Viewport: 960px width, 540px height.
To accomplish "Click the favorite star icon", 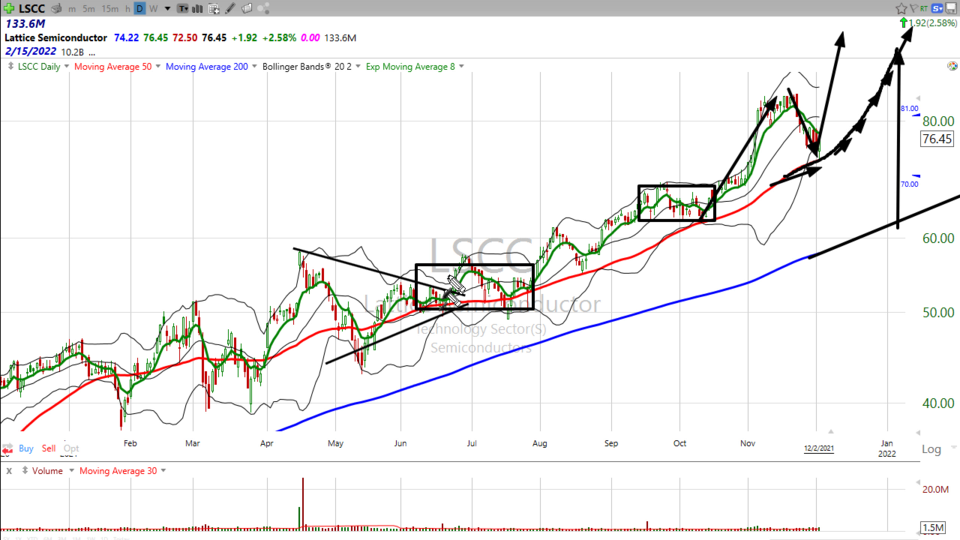I will click(901, 8).
